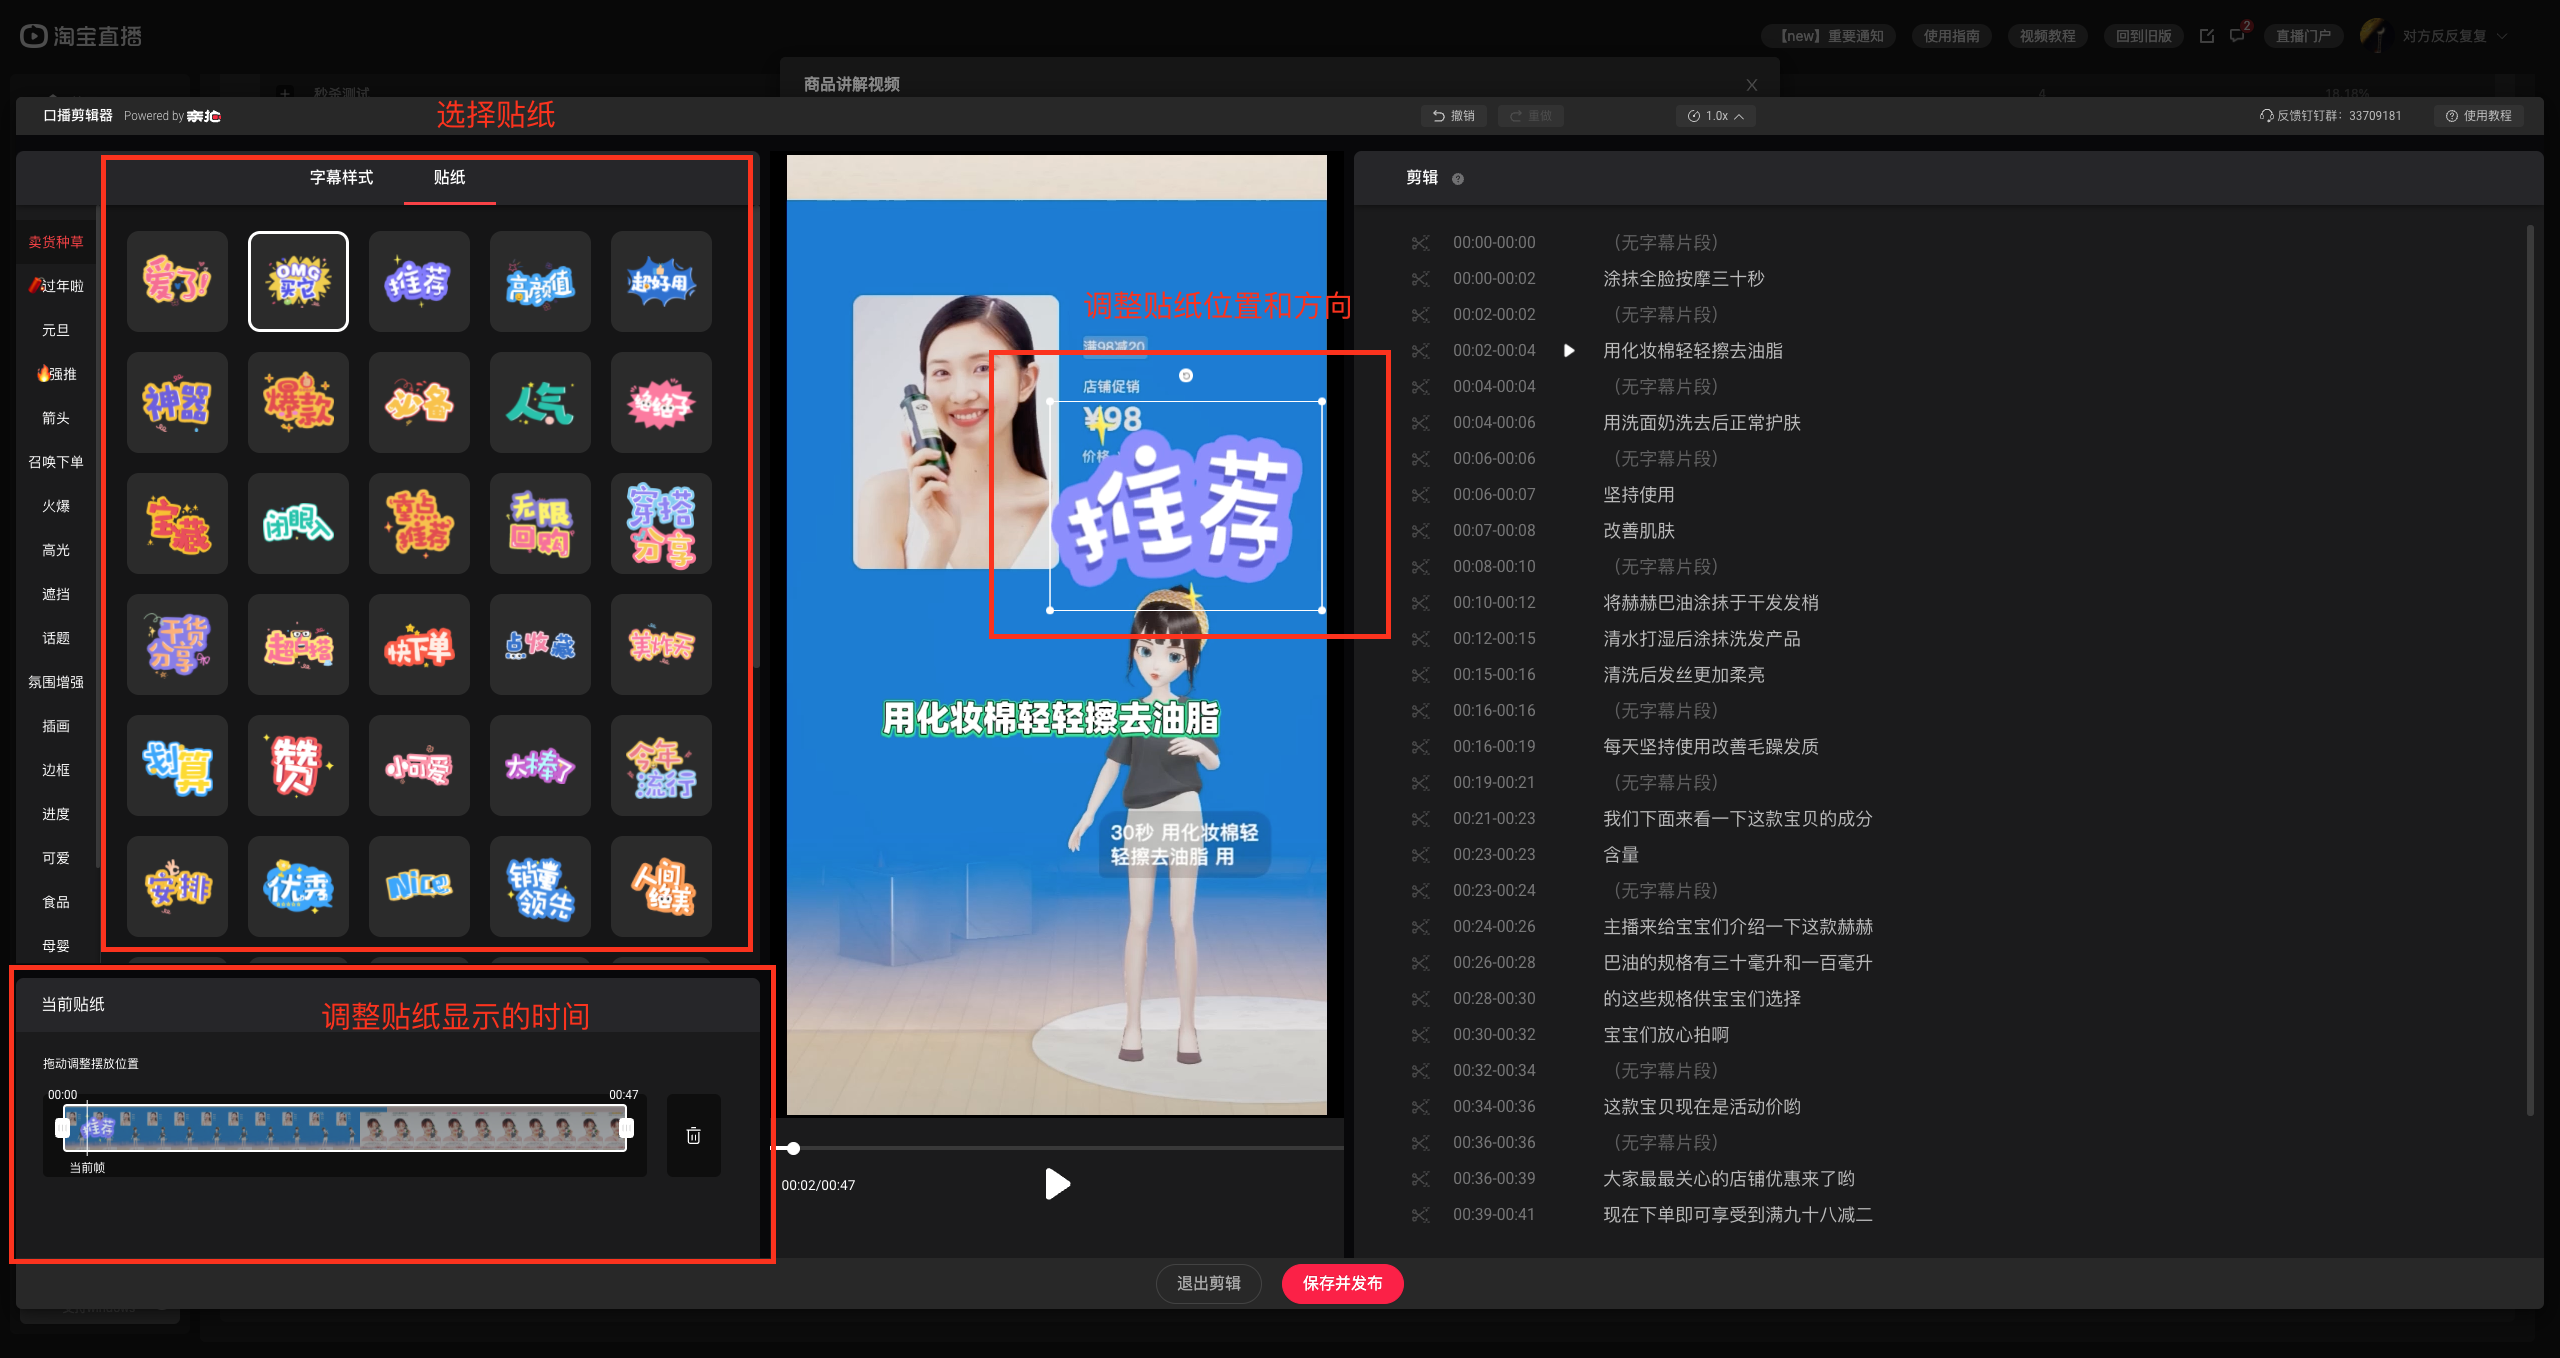Choose the 闭眼入 sticker

pos(298,523)
